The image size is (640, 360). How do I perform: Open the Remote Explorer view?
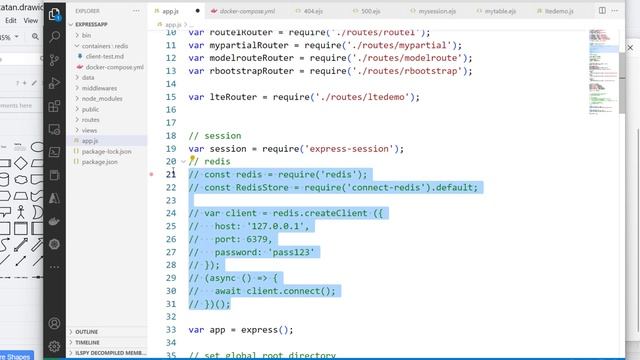(54, 129)
